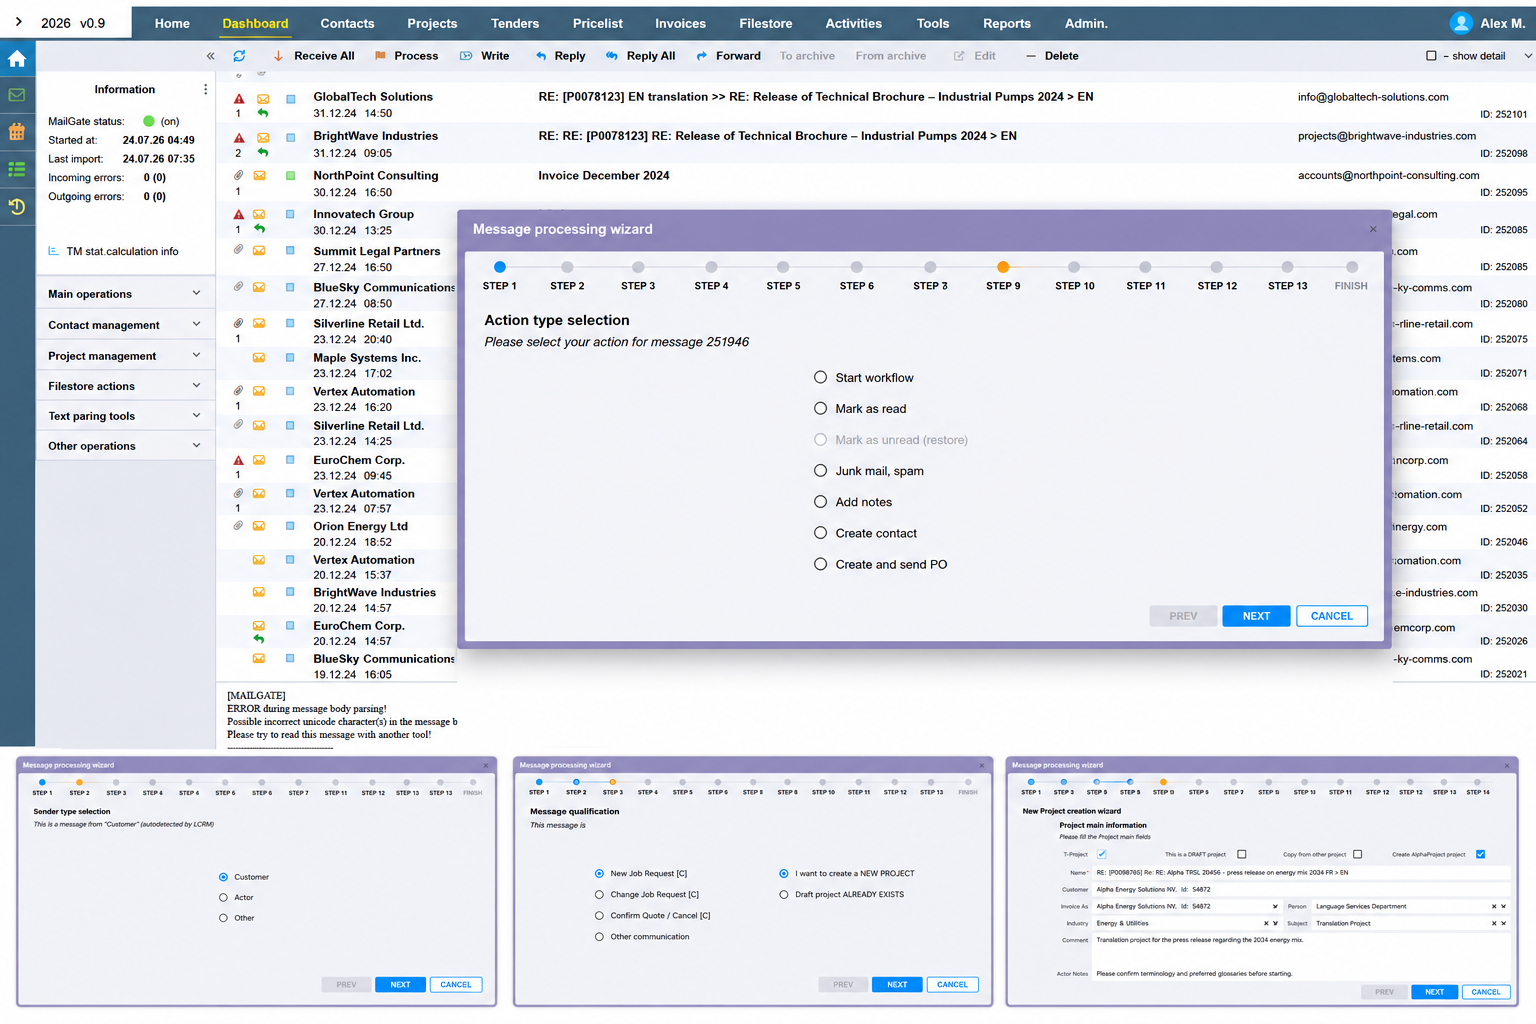Open the Reports menu
1536x1024 pixels.
(x=1007, y=23)
